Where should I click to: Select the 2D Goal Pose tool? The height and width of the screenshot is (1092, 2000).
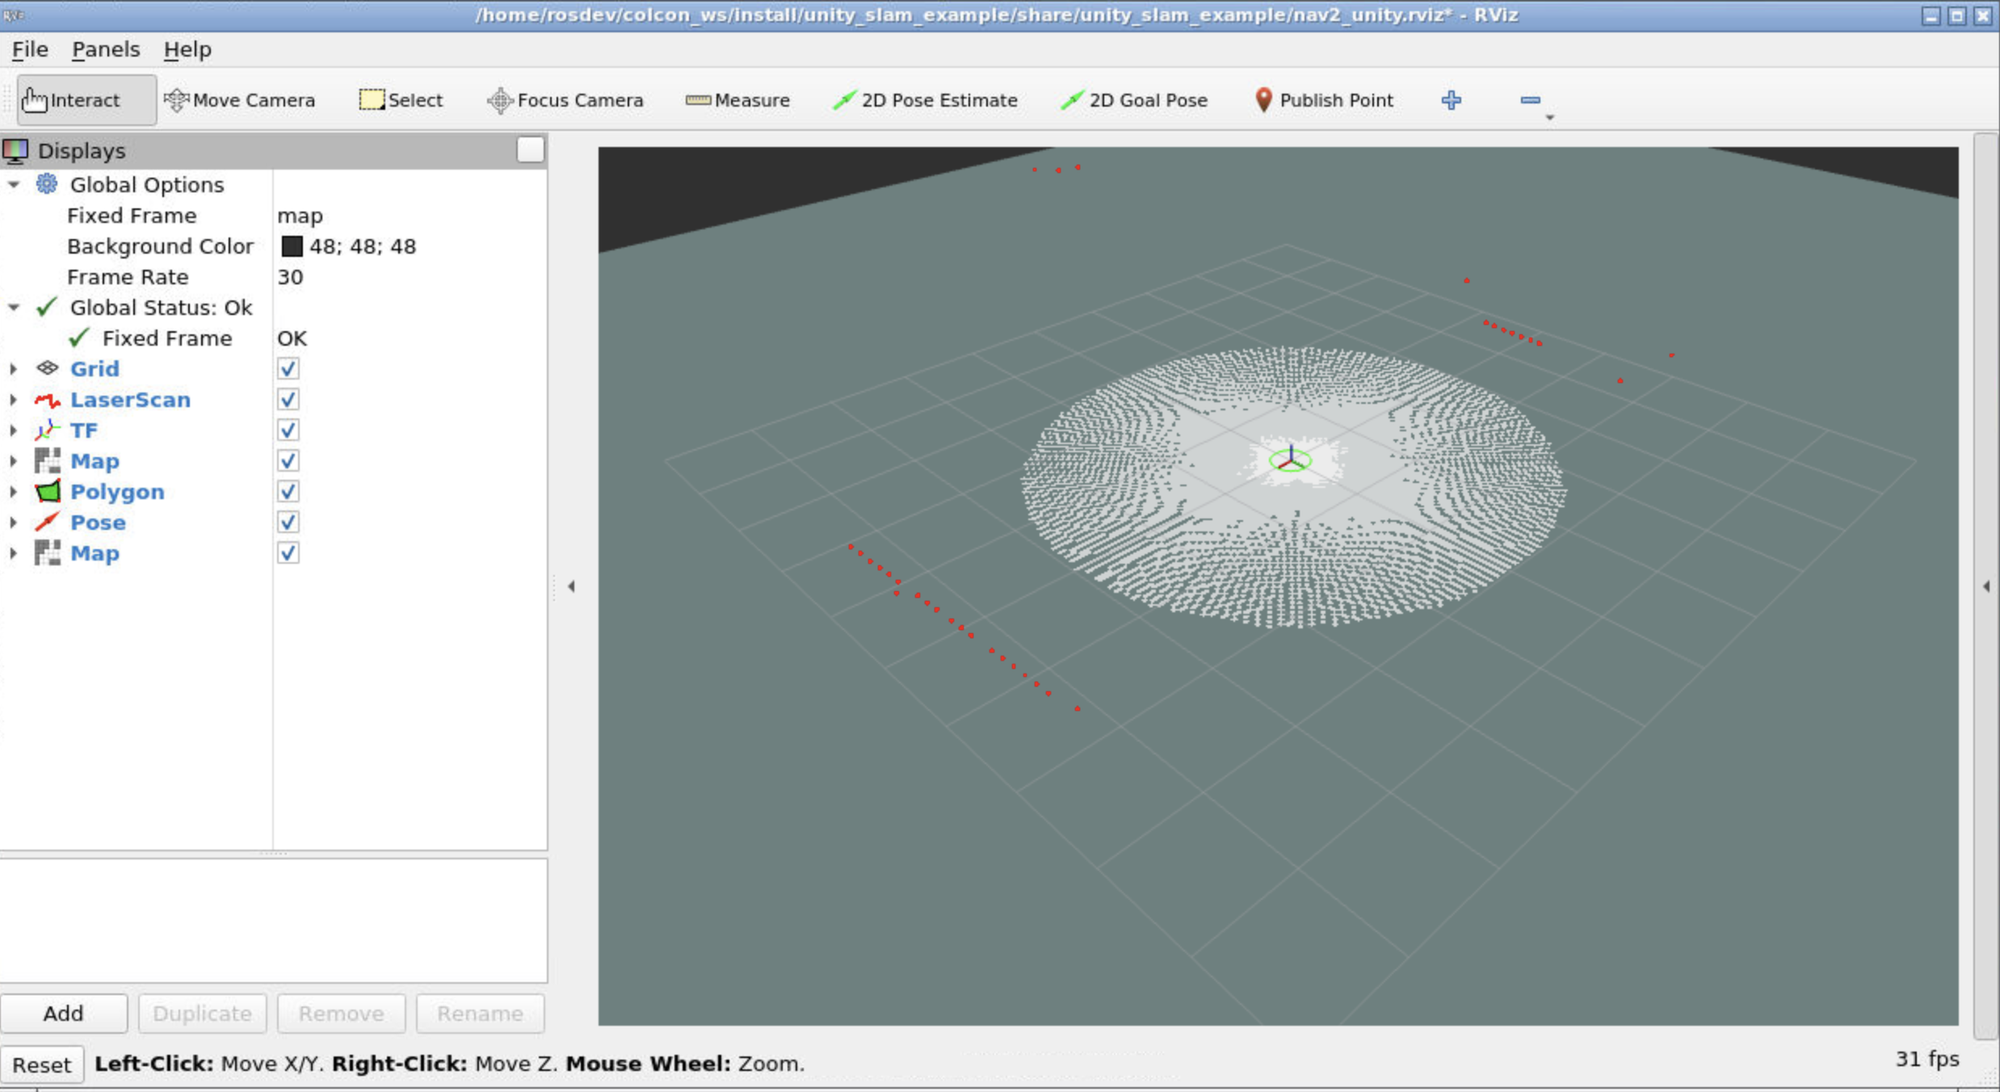tap(1134, 100)
